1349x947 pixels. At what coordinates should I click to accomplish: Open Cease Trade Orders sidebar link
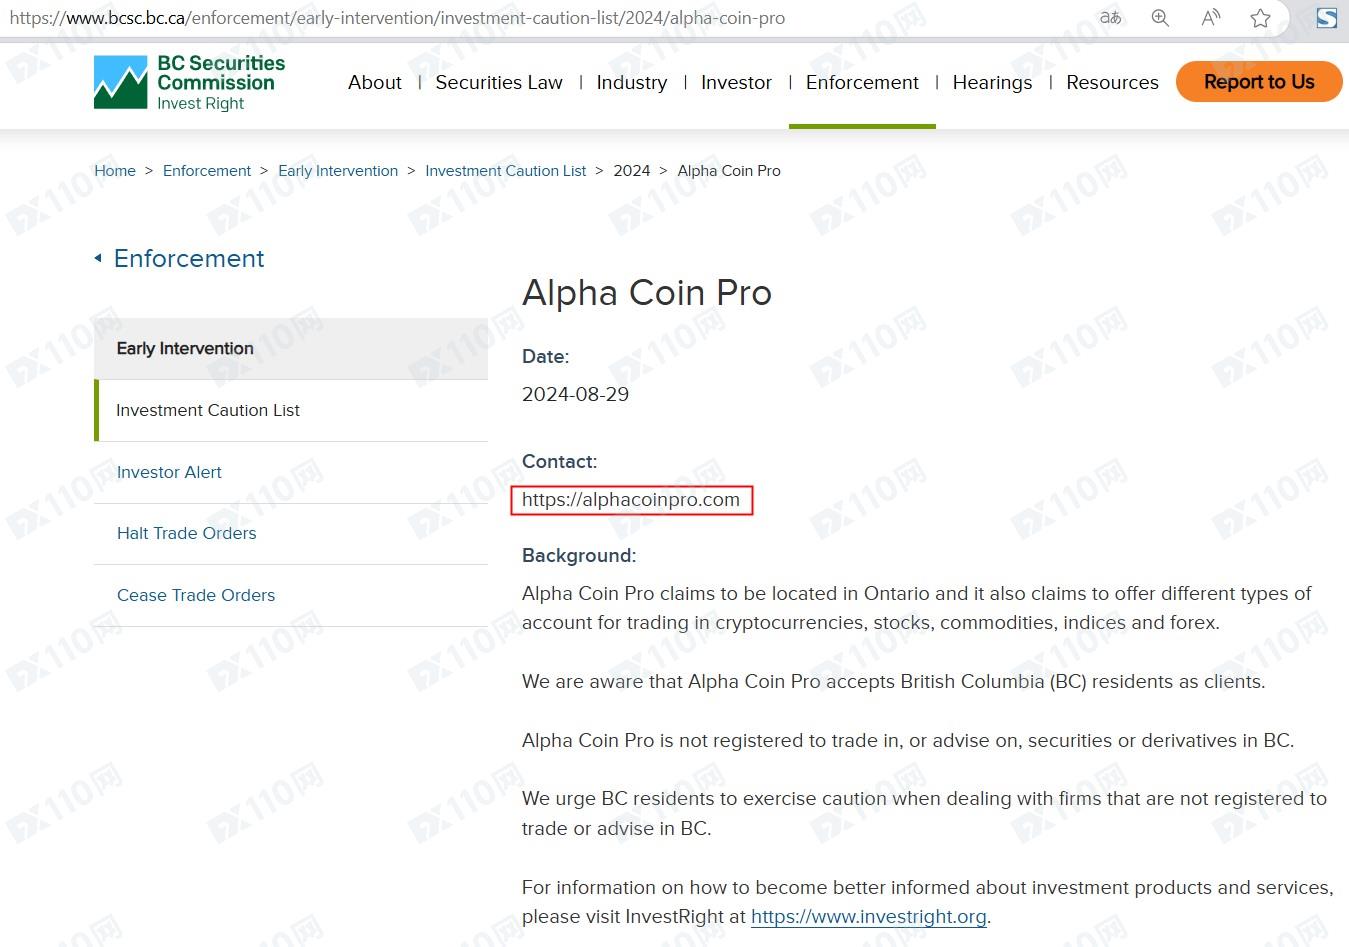(x=195, y=596)
